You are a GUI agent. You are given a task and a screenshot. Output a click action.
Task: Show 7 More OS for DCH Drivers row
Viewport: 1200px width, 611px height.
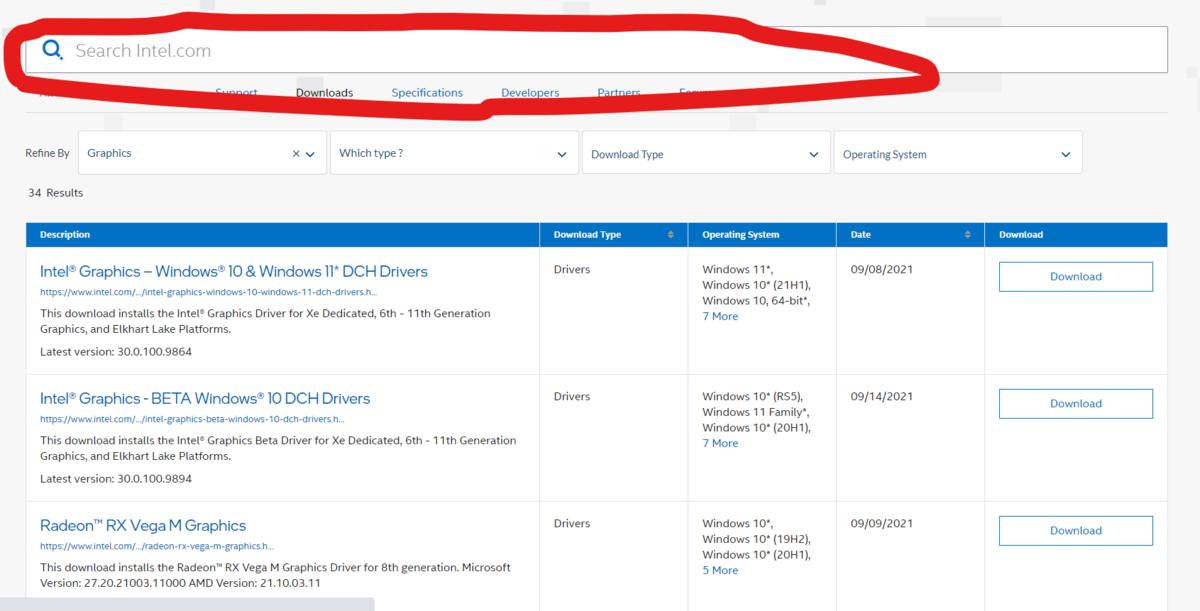(720, 316)
